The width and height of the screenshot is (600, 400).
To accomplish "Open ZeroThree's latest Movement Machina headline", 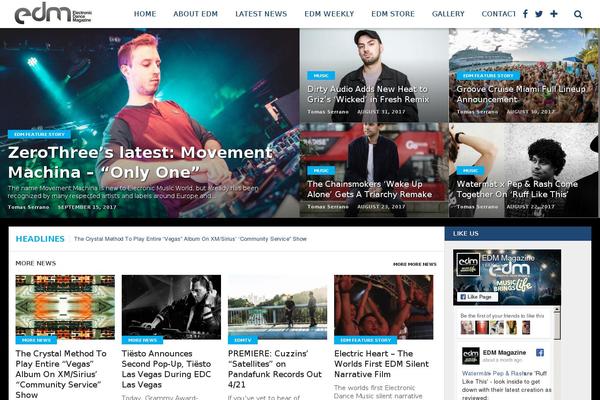I will pos(140,162).
